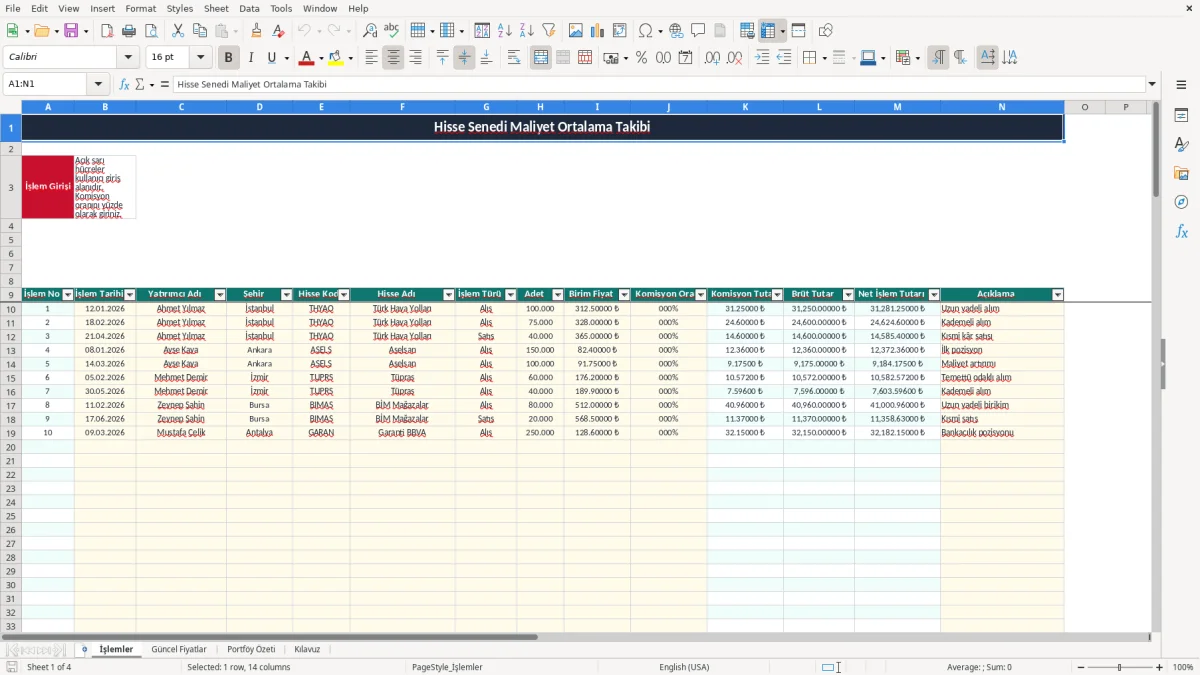Image resolution: width=1200 pixels, height=675 pixels.
Task: Open the Font Size dropdown
Action: pos(200,58)
